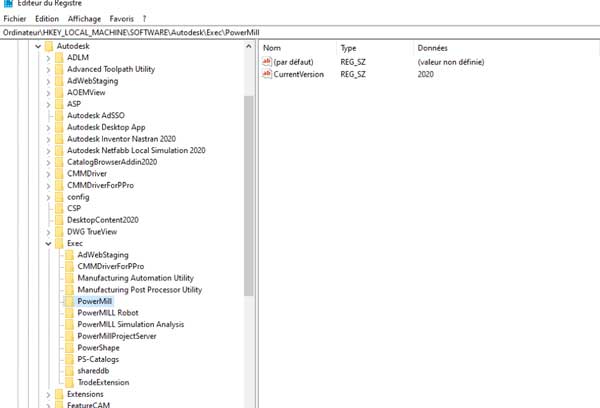Viewport: 600px width, 408px height.
Task: Click the folder icon next to PowerMill
Action: click(68, 301)
